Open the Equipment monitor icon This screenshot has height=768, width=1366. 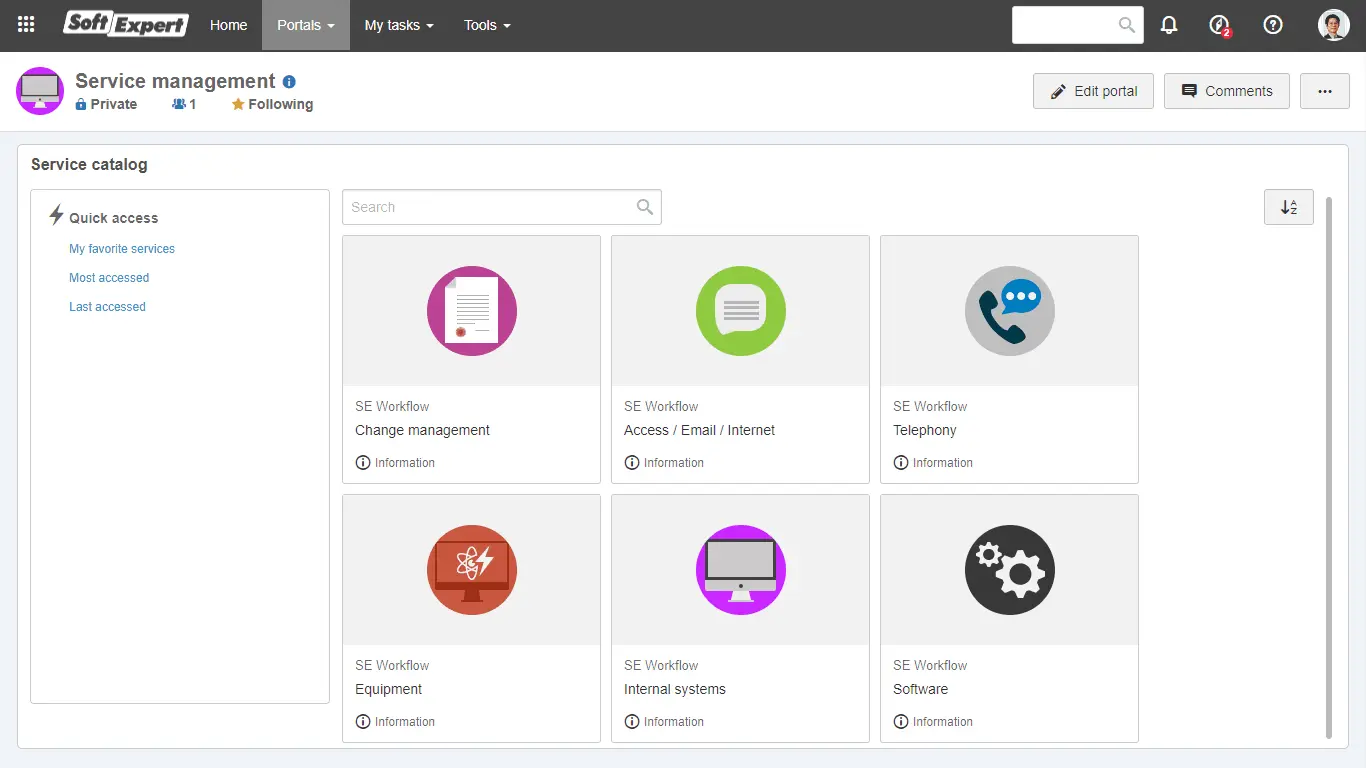472,570
